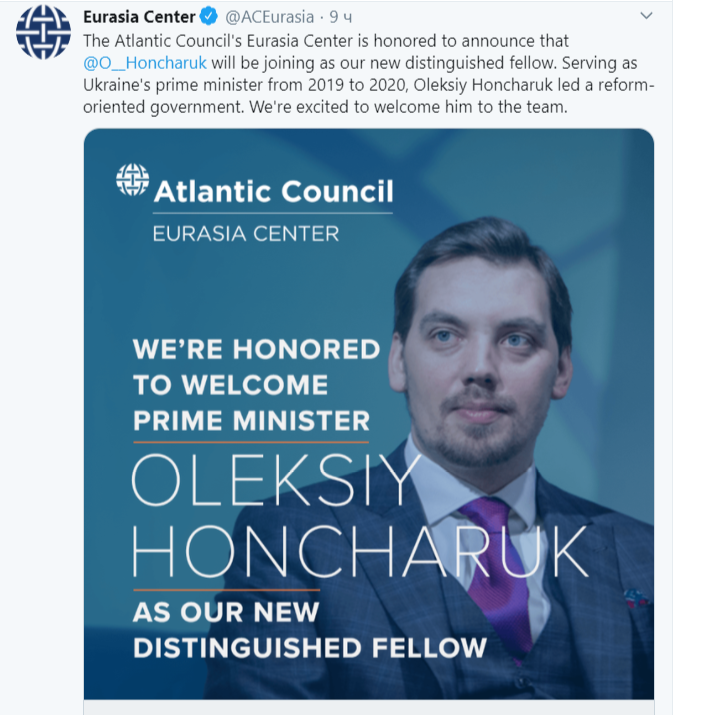Click the white link card strip below image

click(x=369, y=706)
